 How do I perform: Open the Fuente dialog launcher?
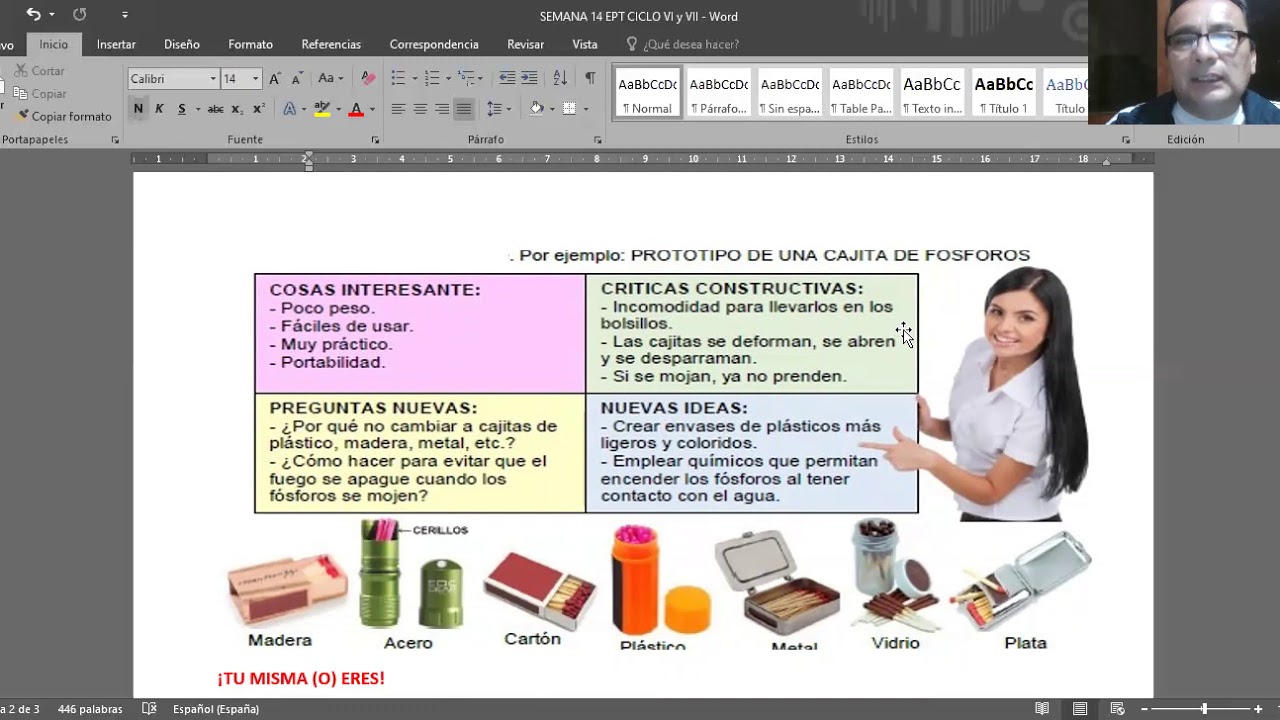click(375, 140)
